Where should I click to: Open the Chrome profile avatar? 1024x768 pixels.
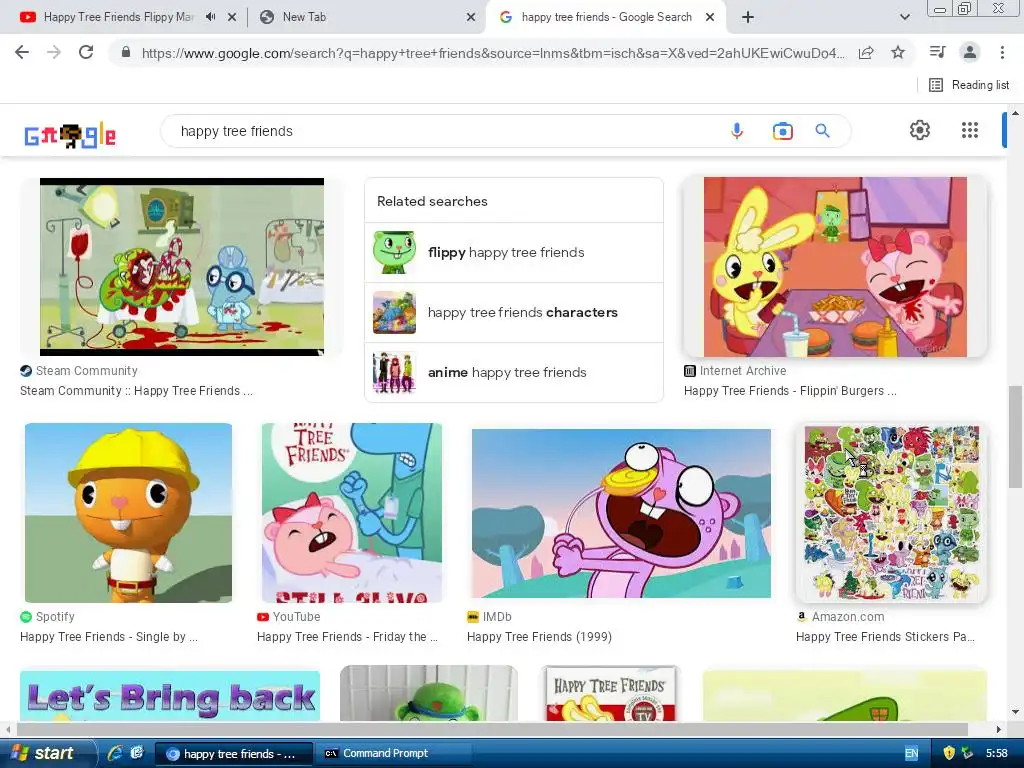pos(970,52)
